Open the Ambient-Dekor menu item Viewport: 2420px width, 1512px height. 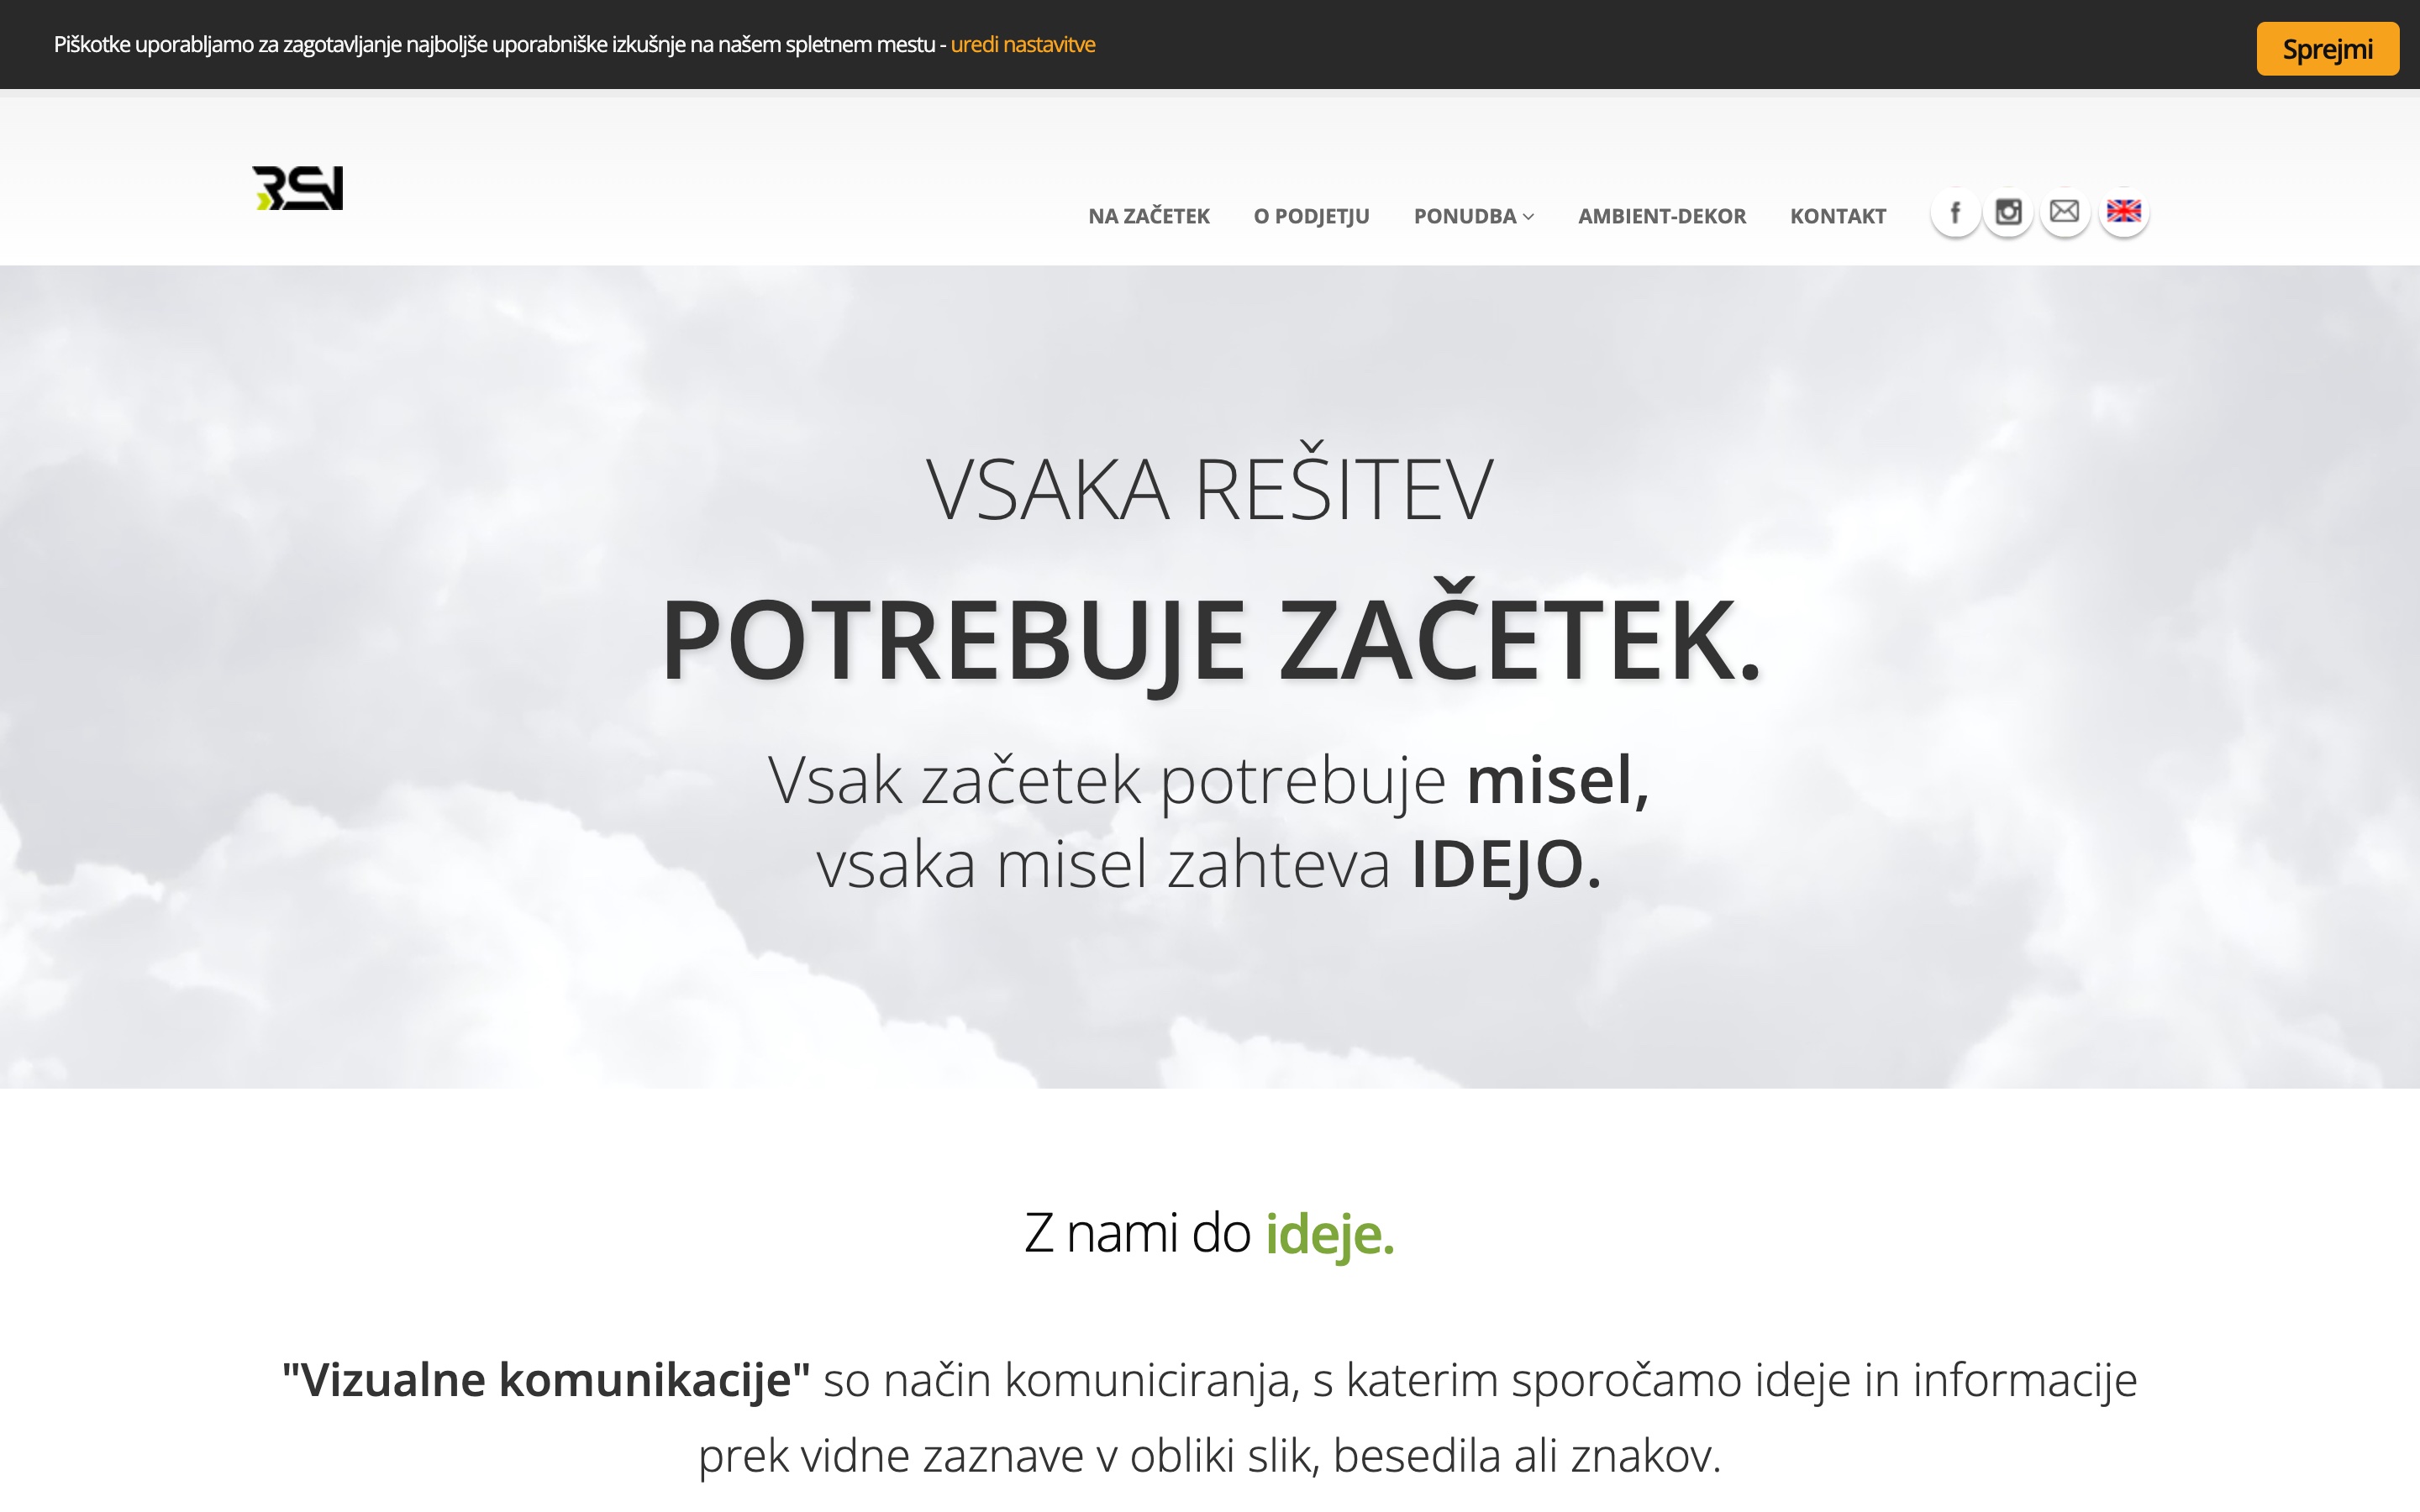pos(1662,216)
